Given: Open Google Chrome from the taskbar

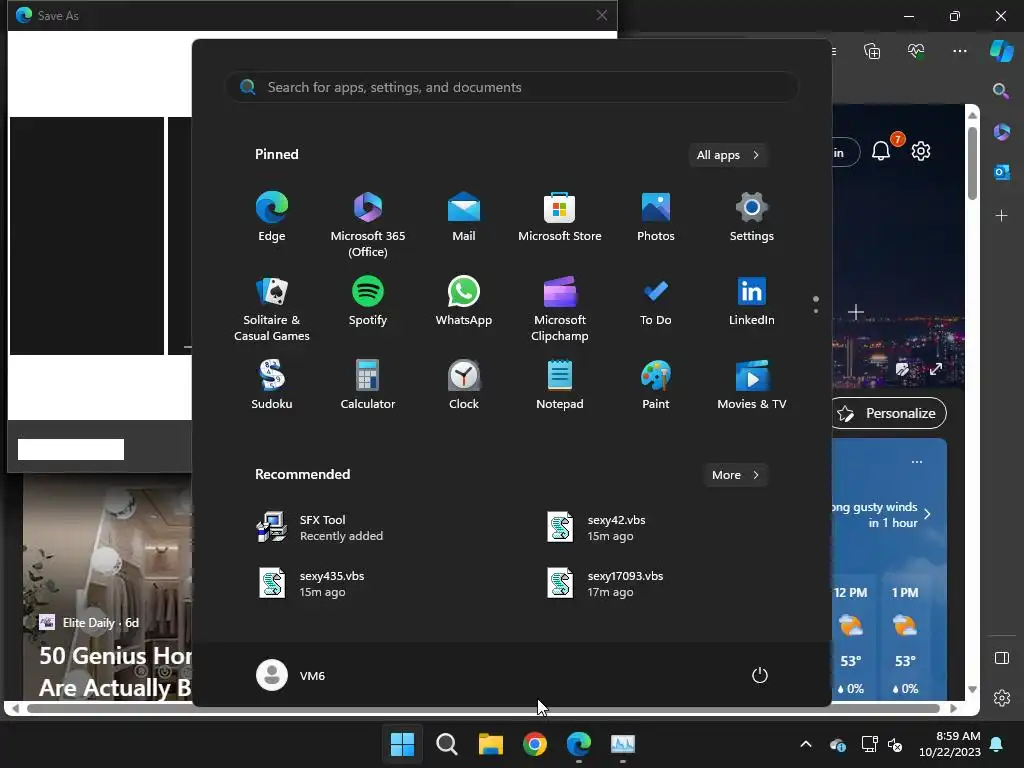Looking at the screenshot, I should pyautogui.click(x=535, y=744).
